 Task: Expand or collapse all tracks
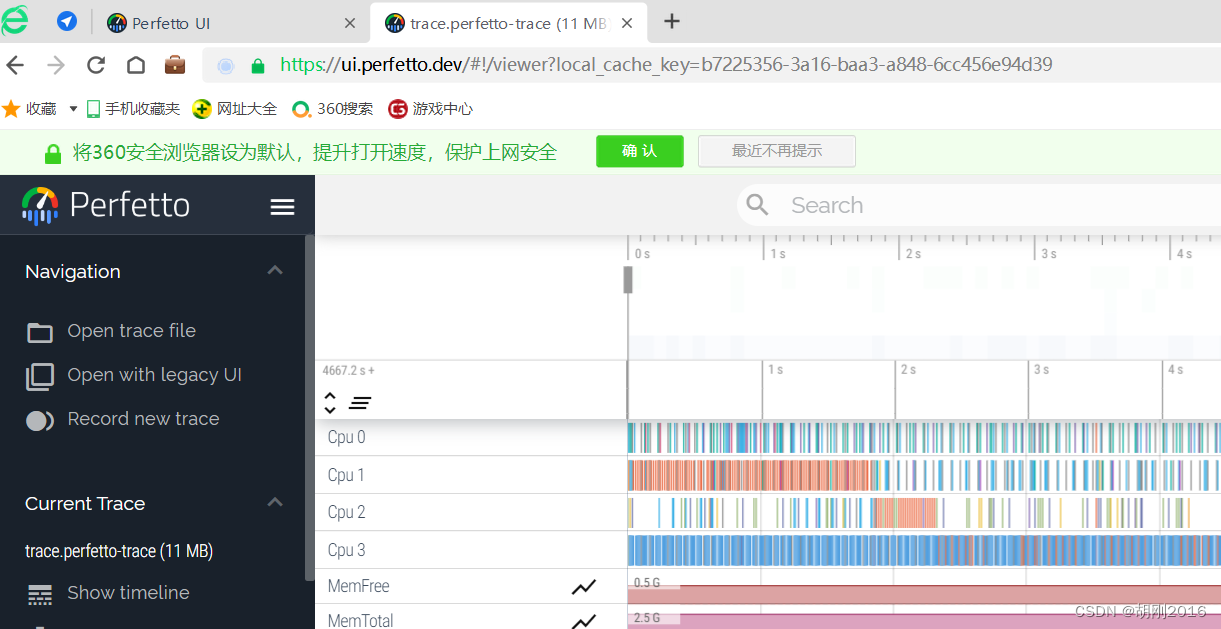click(x=330, y=403)
